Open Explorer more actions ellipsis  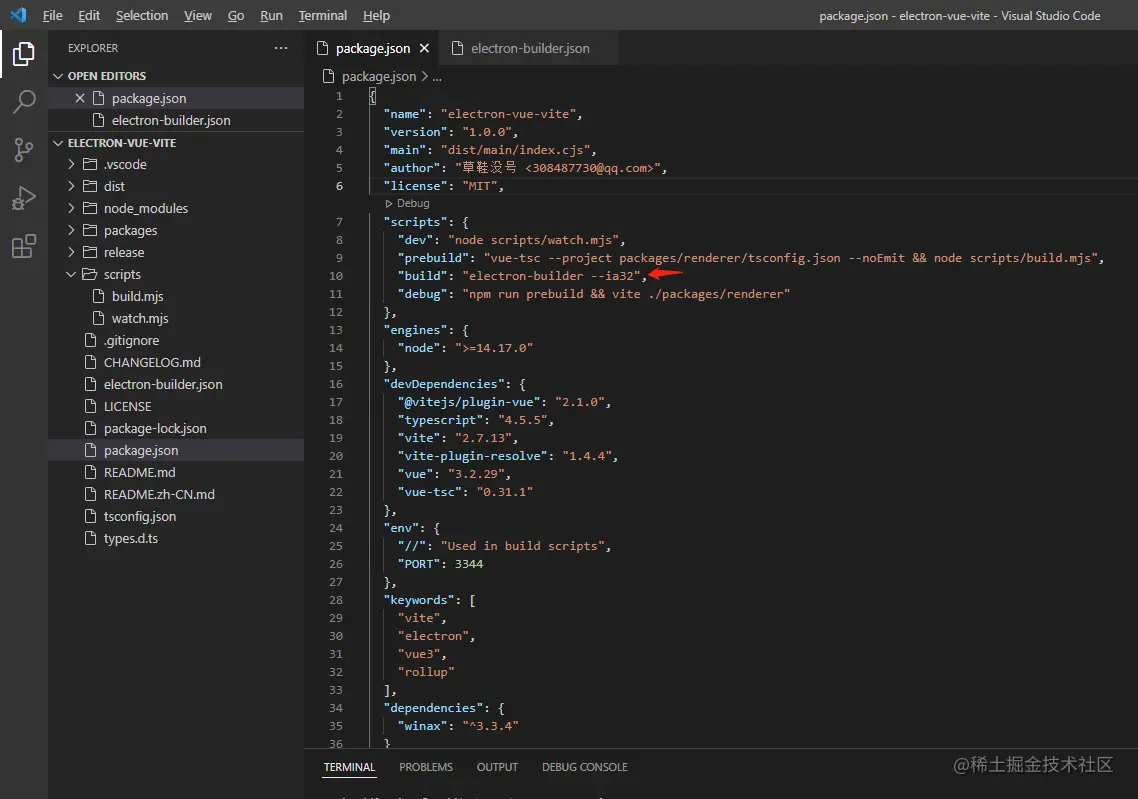(281, 48)
